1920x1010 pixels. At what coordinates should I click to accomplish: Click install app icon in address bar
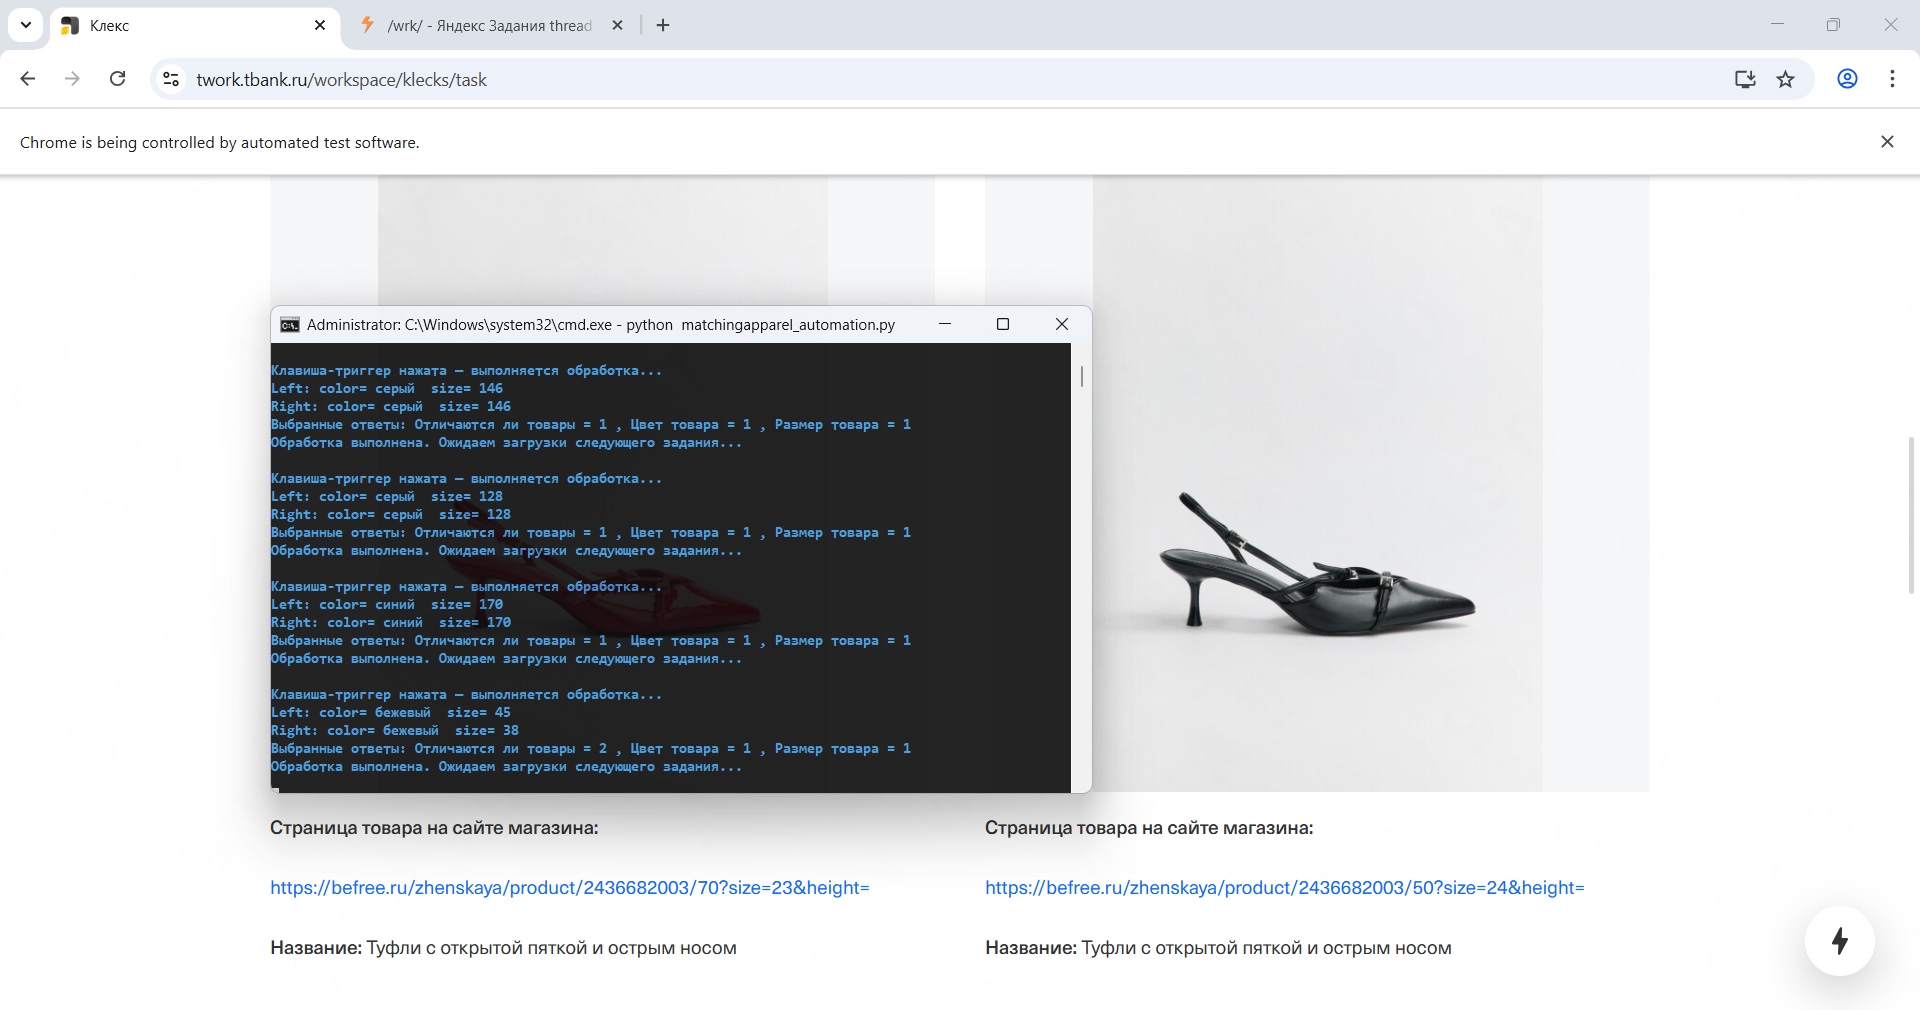[x=1745, y=79]
